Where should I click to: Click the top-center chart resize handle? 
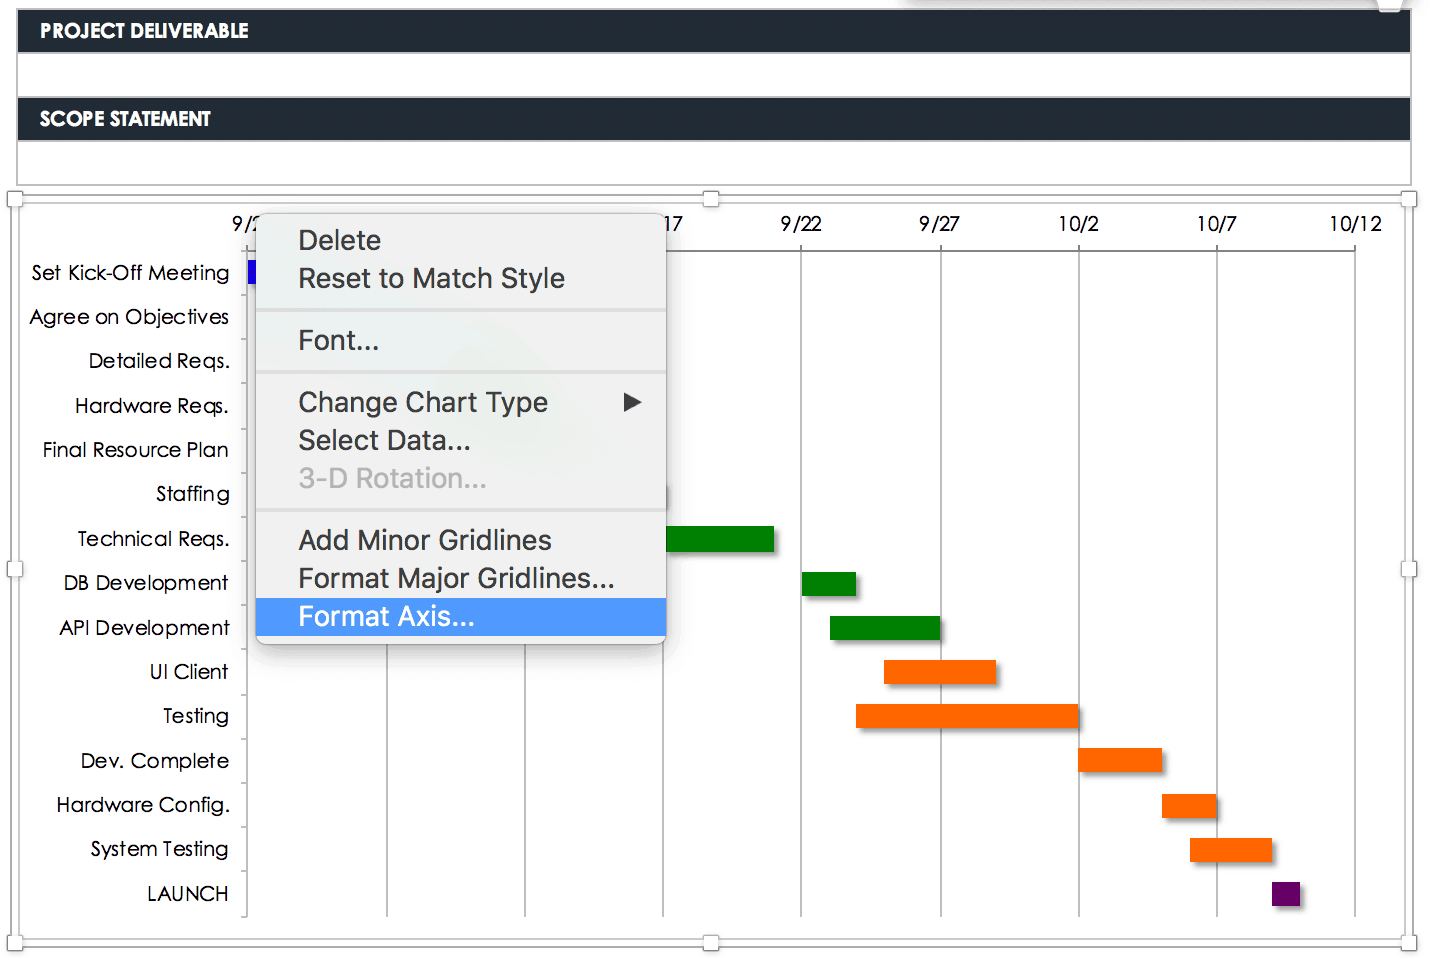(x=711, y=199)
